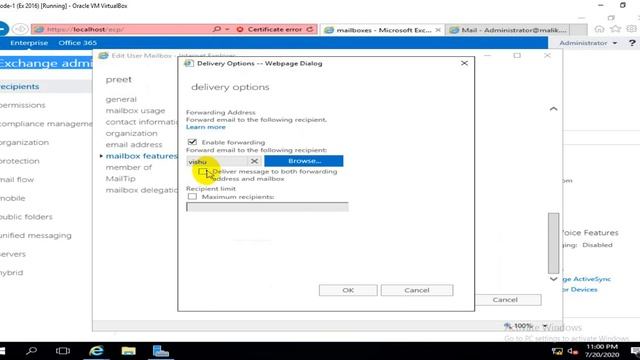The height and width of the screenshot is (360, 640).
Task: Switch to the Office 365 tab
Action: [x=78, y=43]
